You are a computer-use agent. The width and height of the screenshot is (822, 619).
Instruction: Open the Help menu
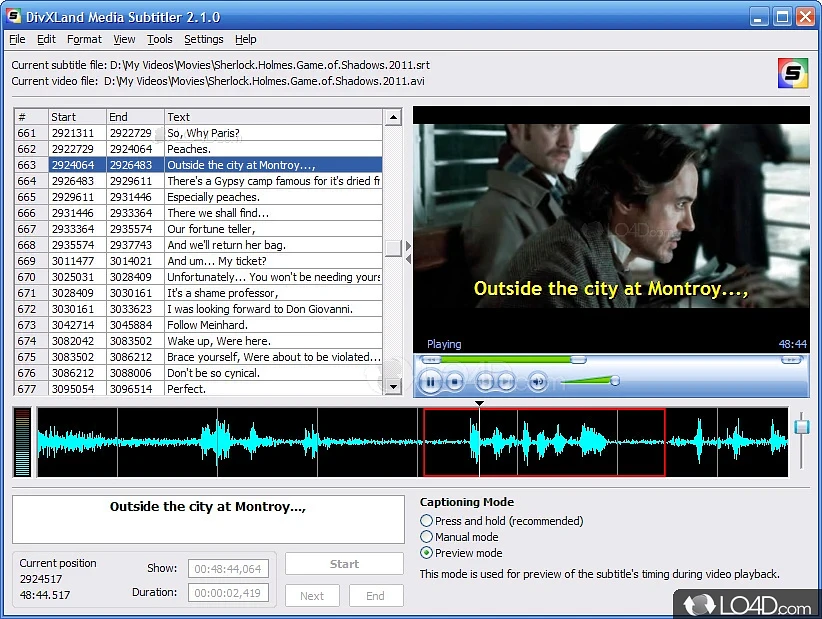245,39
